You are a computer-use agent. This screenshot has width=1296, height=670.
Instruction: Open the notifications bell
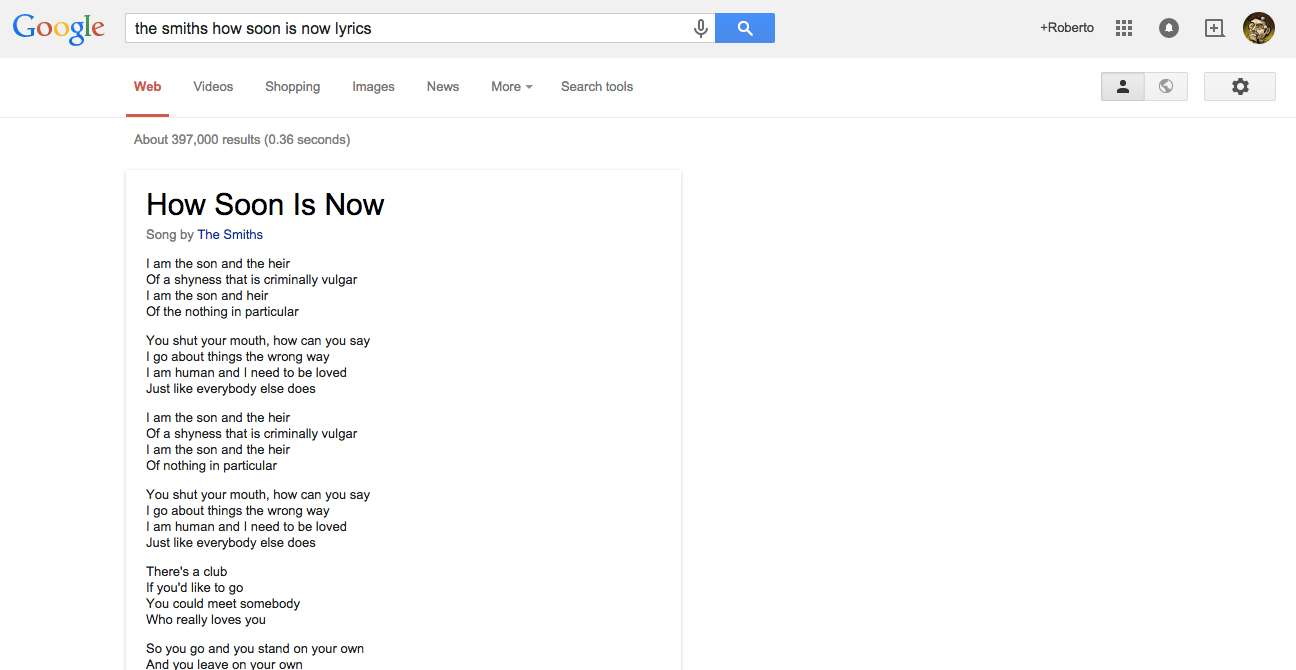pos(1168,28)
